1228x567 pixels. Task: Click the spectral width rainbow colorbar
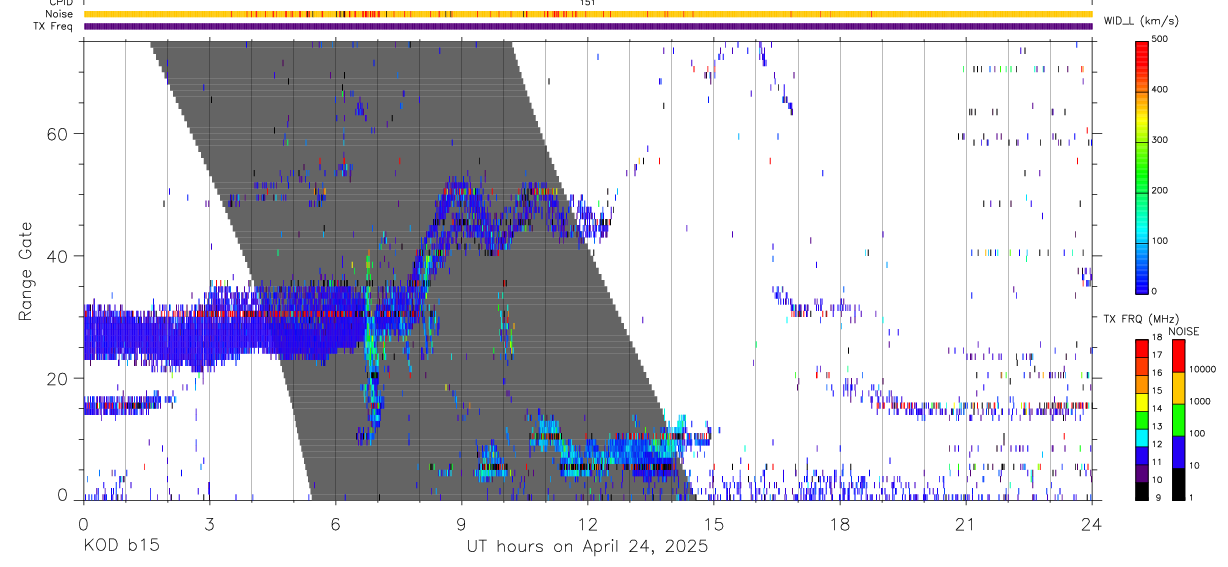point(1142,166)
